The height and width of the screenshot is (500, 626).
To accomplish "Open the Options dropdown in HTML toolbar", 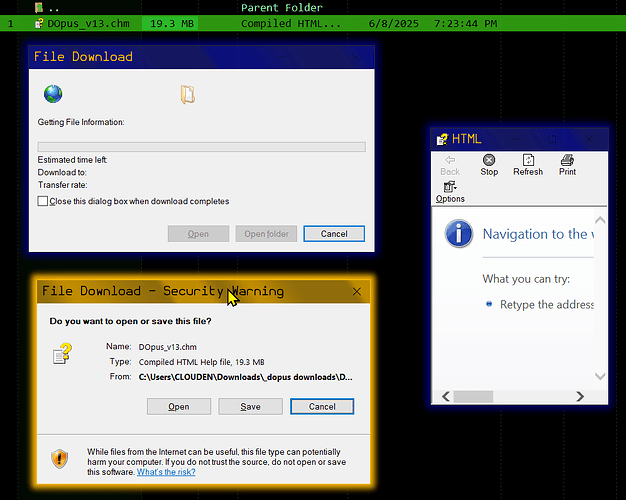I will click(x=450, y=192).
